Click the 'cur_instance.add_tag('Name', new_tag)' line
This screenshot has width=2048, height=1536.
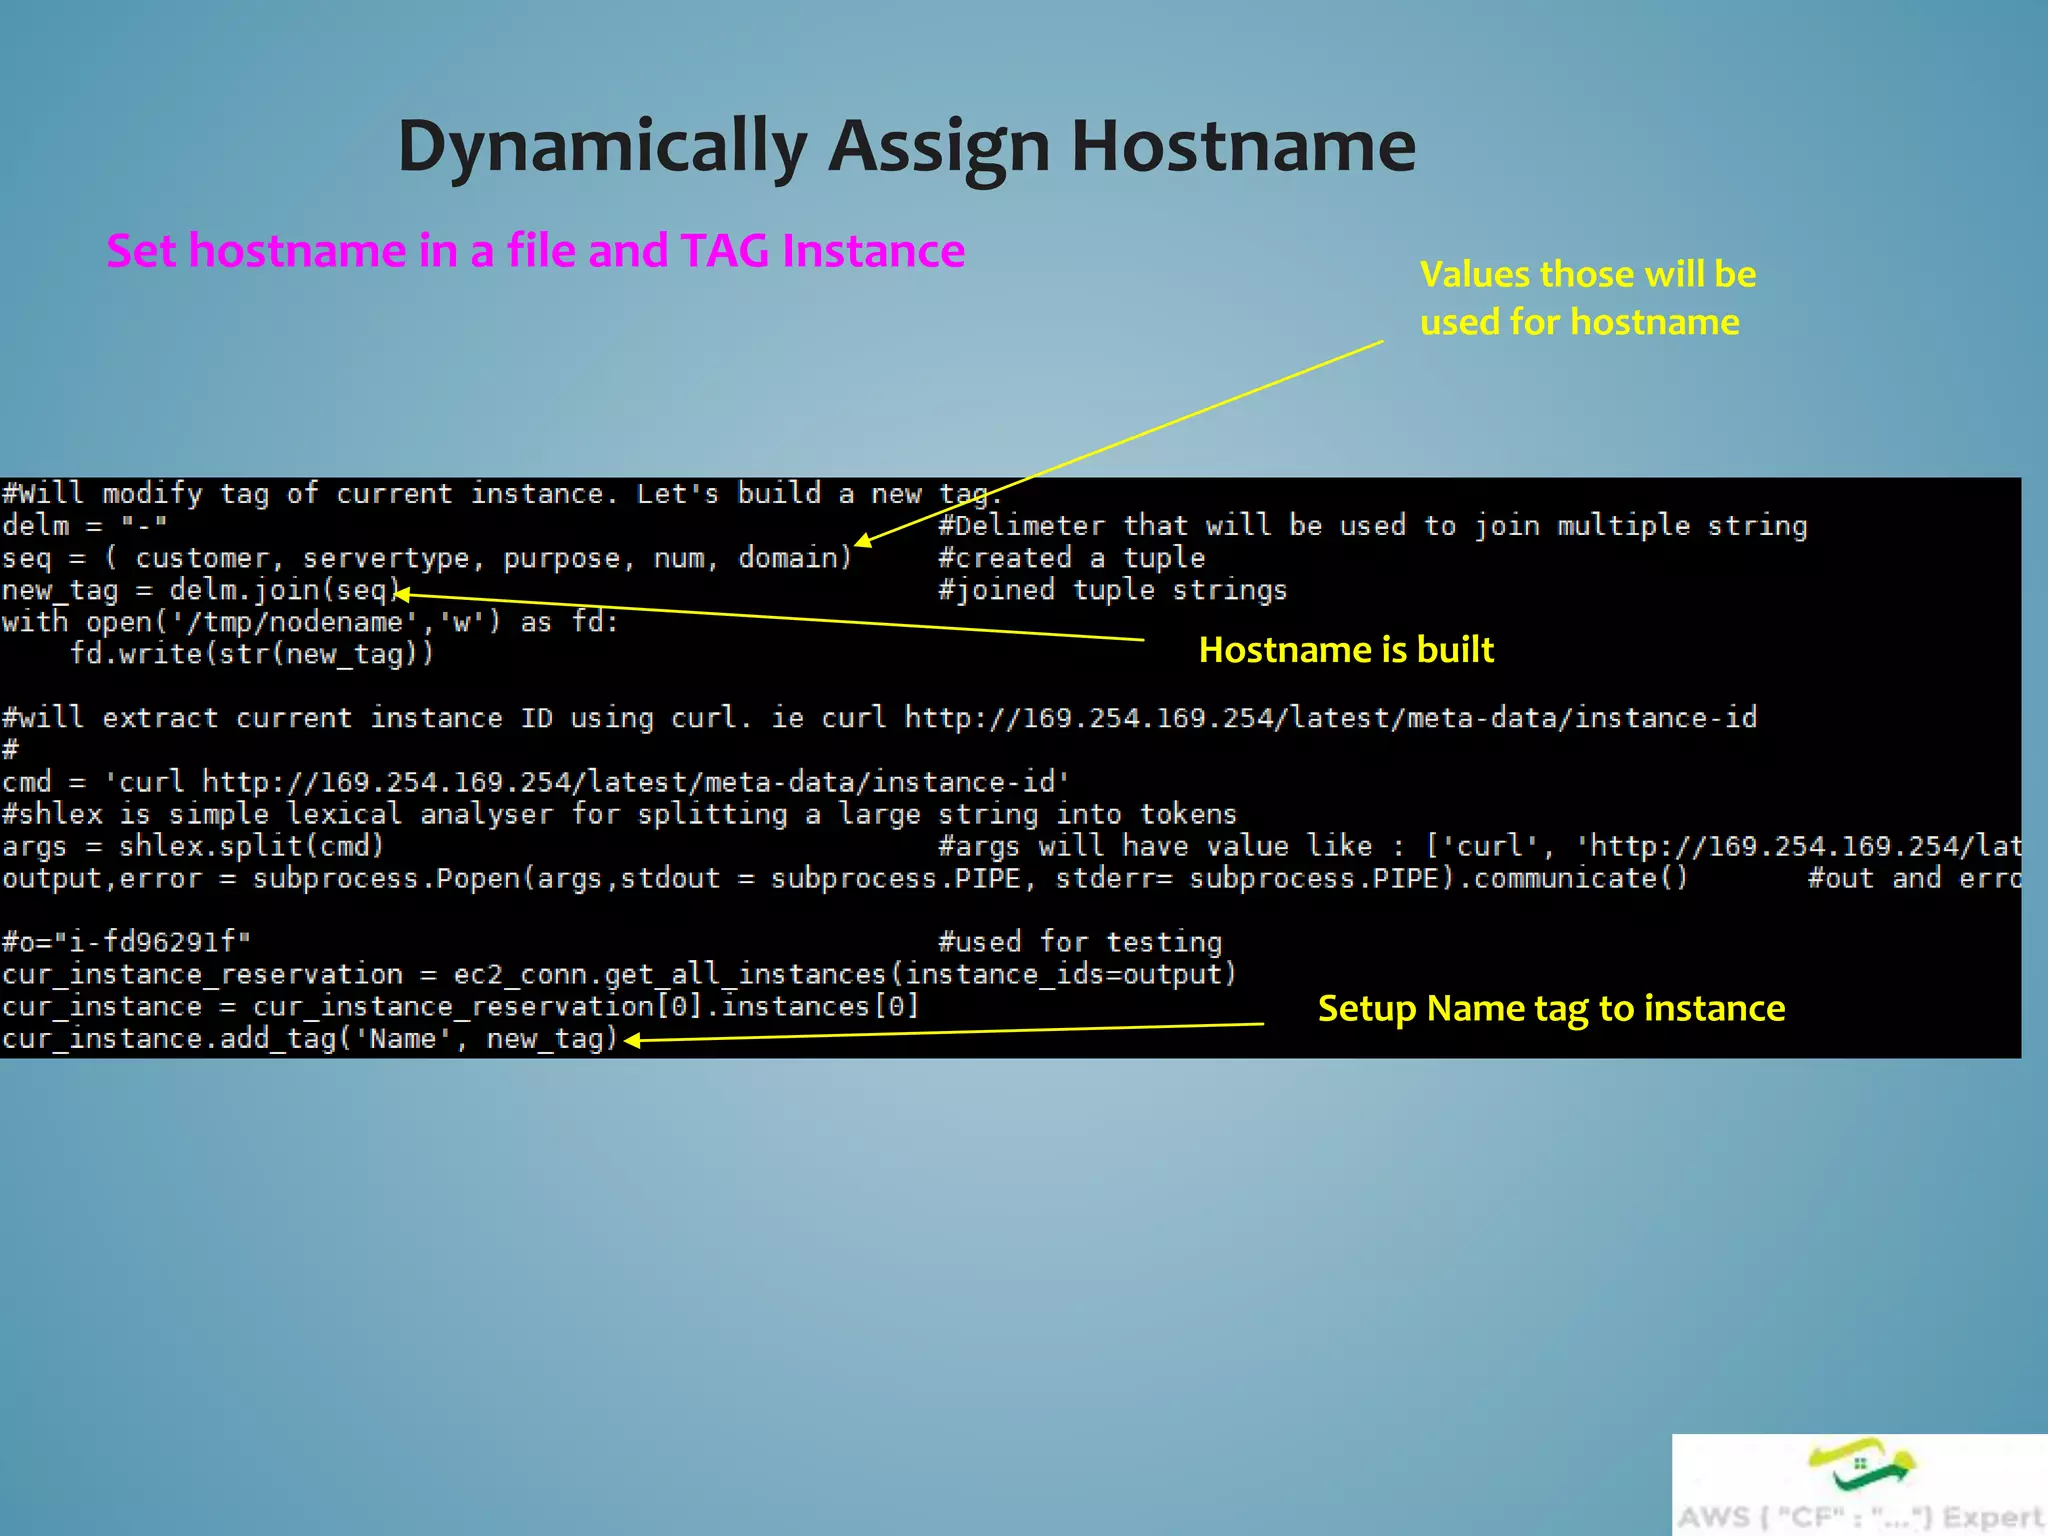coord(310,1039)
